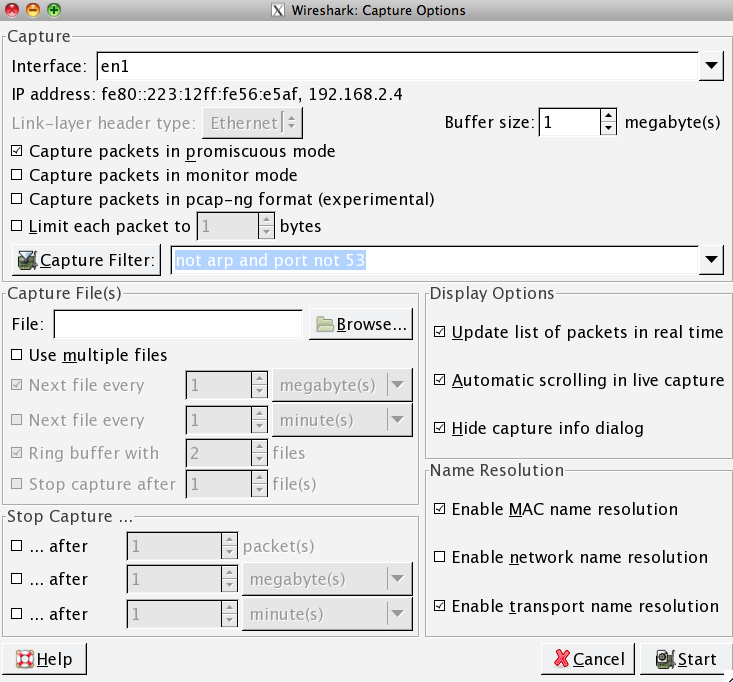Open Stop Capture minute(s) unit dropdown

[x=327, y=614]
